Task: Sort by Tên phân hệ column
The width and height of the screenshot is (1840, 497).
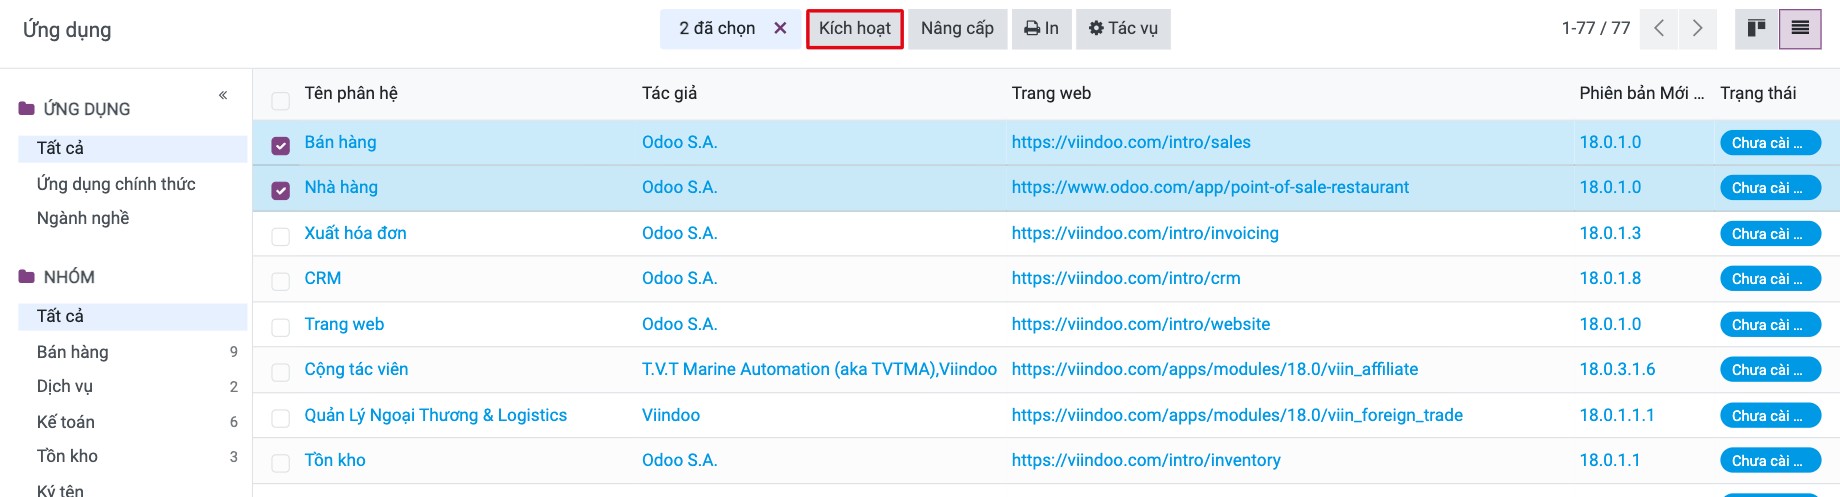Action: coord(351,93)
